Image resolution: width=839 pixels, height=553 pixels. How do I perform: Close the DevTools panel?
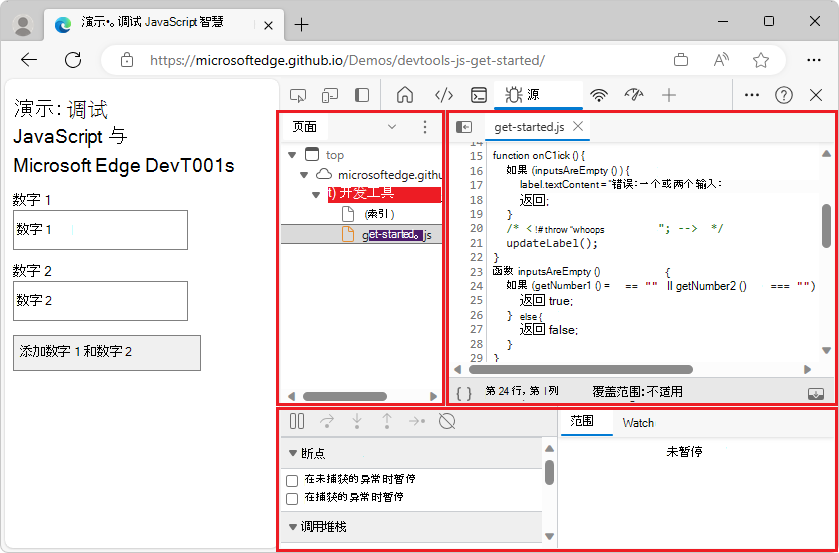pos(816,95)
